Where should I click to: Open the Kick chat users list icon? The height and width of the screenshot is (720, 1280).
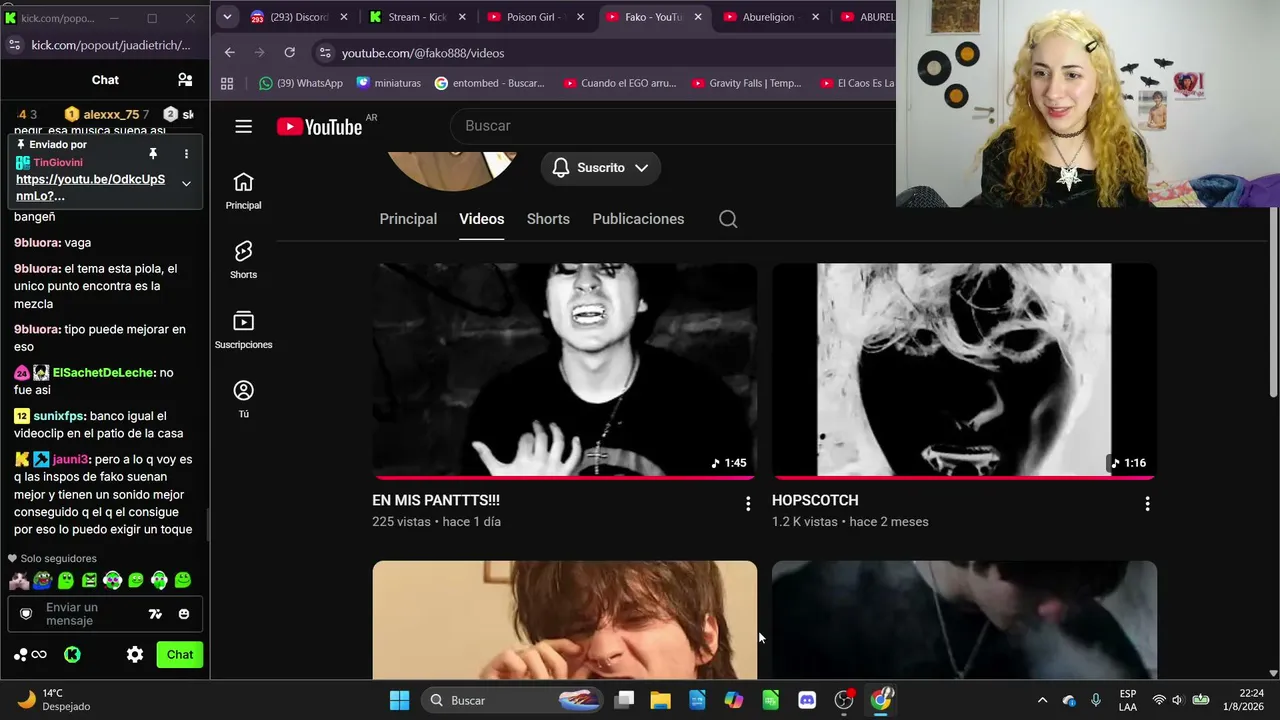[x=185, y=80]
